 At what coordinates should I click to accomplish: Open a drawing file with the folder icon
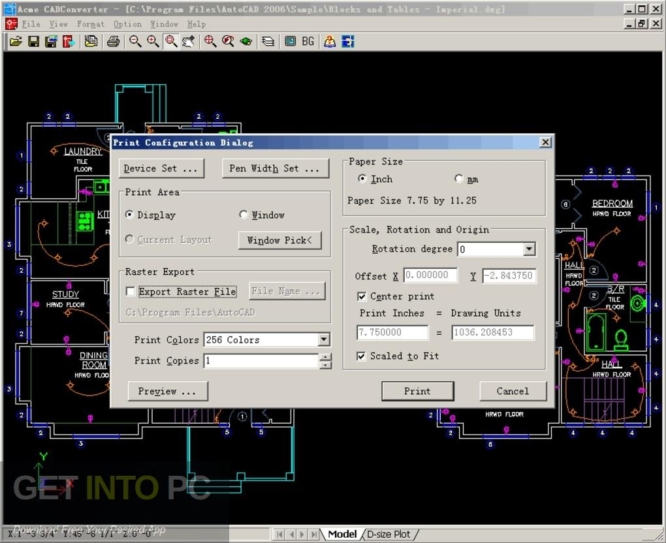pos(16,42)
